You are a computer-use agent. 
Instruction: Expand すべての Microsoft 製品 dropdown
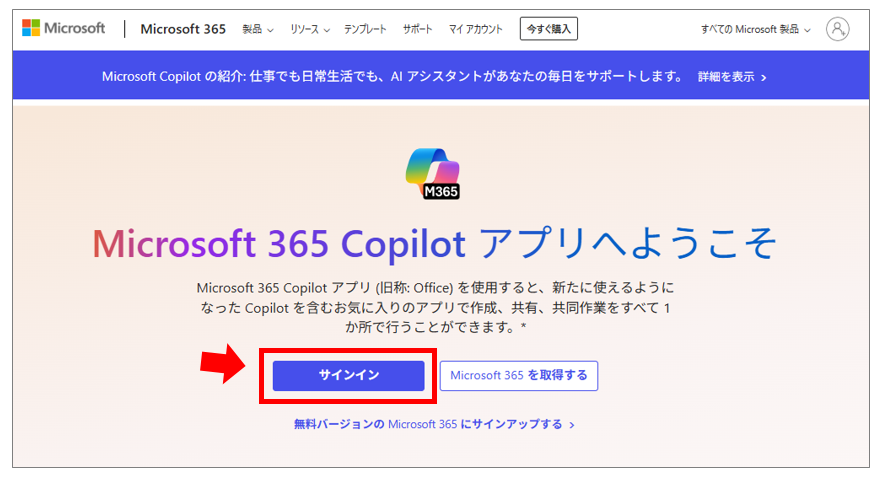click(x=755, y=29)
